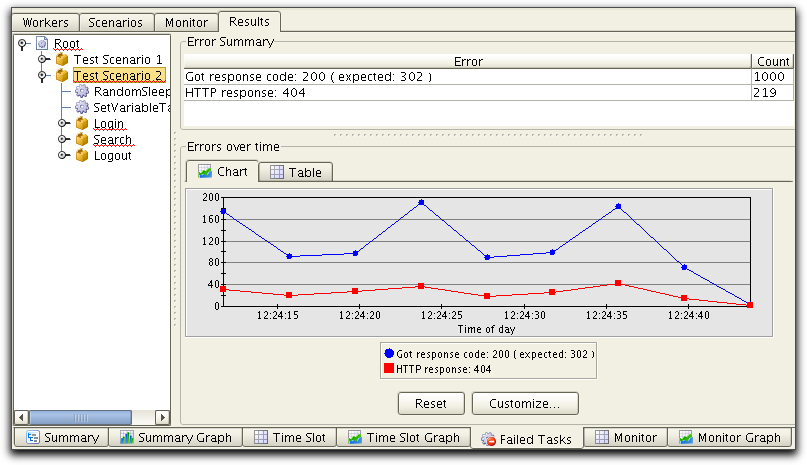Click the tree scrollbar left arrow
This screenshot has height=465, width=807.
click(22, 417)
